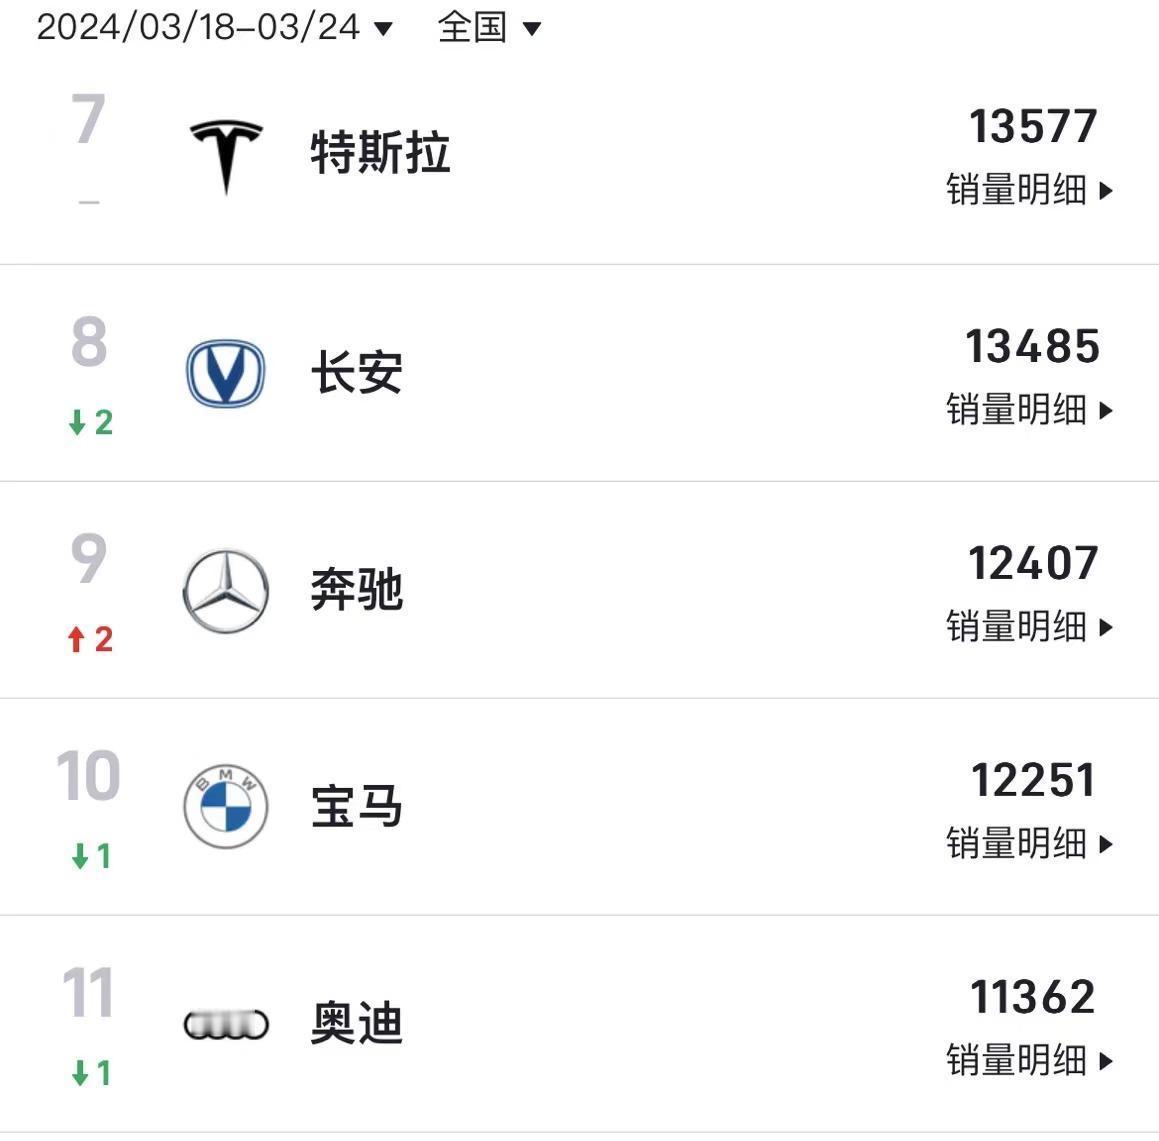Click the green down arrow for 宝马

click(x=80, y=856)
